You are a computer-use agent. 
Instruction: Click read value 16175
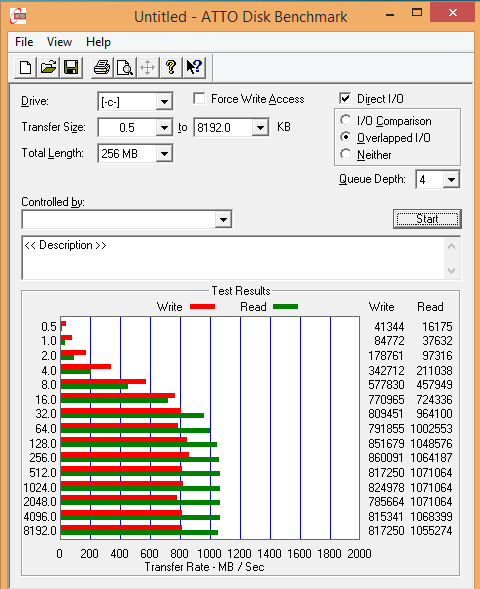pyautogui.click(x=437, y=326)
